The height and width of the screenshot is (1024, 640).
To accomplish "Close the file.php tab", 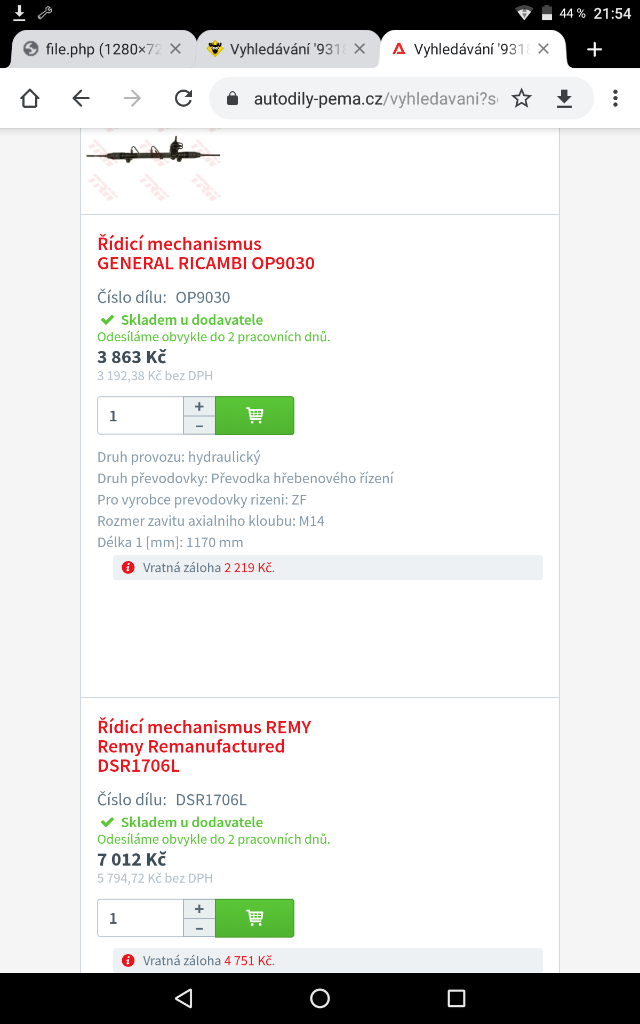I will (x=176, y=49).
